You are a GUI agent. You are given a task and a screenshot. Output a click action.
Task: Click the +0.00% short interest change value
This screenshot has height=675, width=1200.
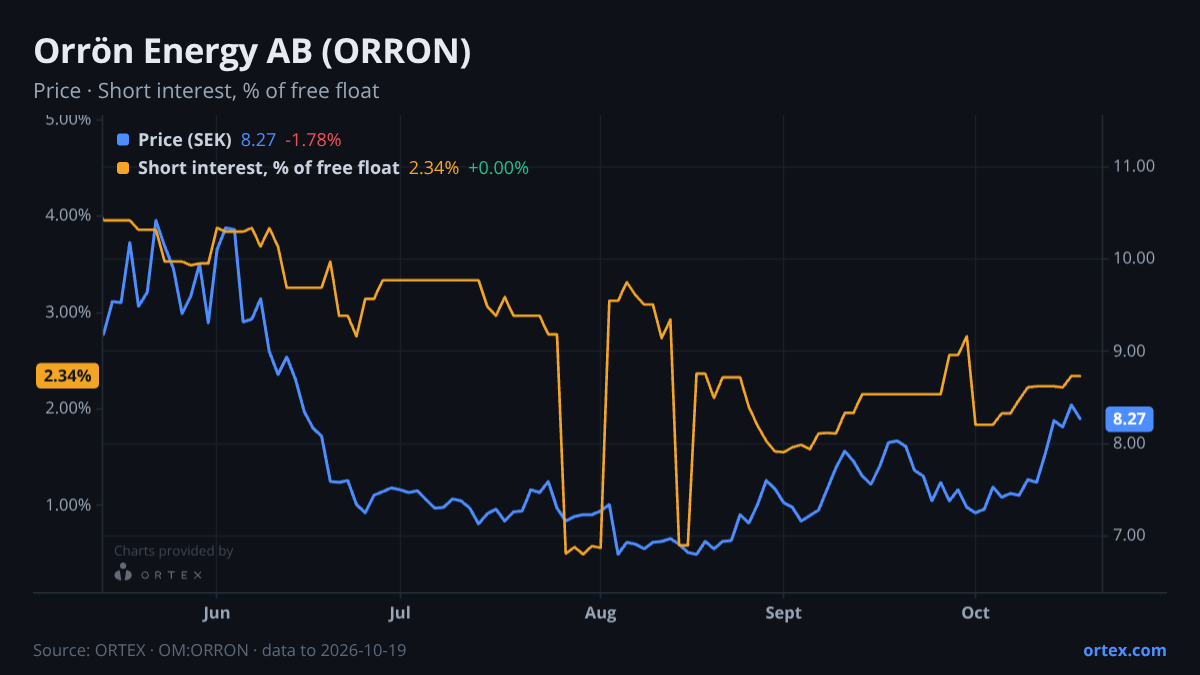pyautogui.click(x=498, y=168)
